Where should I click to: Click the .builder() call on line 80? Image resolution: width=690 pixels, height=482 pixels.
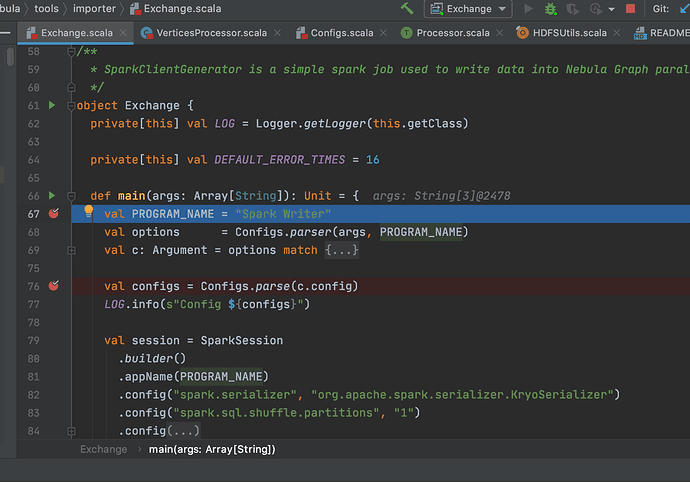[x=152, y=359]
